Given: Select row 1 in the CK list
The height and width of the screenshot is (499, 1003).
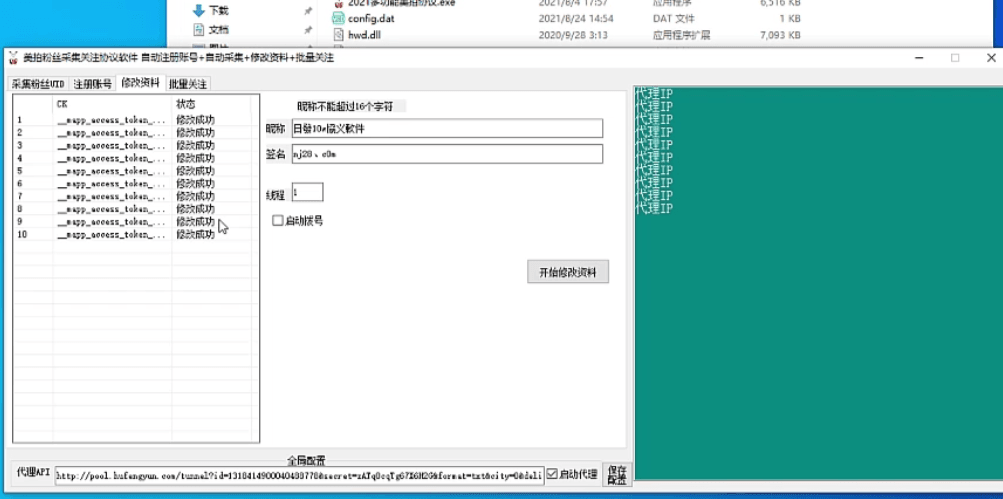Looking at the screenshot, I should [110, 120].
